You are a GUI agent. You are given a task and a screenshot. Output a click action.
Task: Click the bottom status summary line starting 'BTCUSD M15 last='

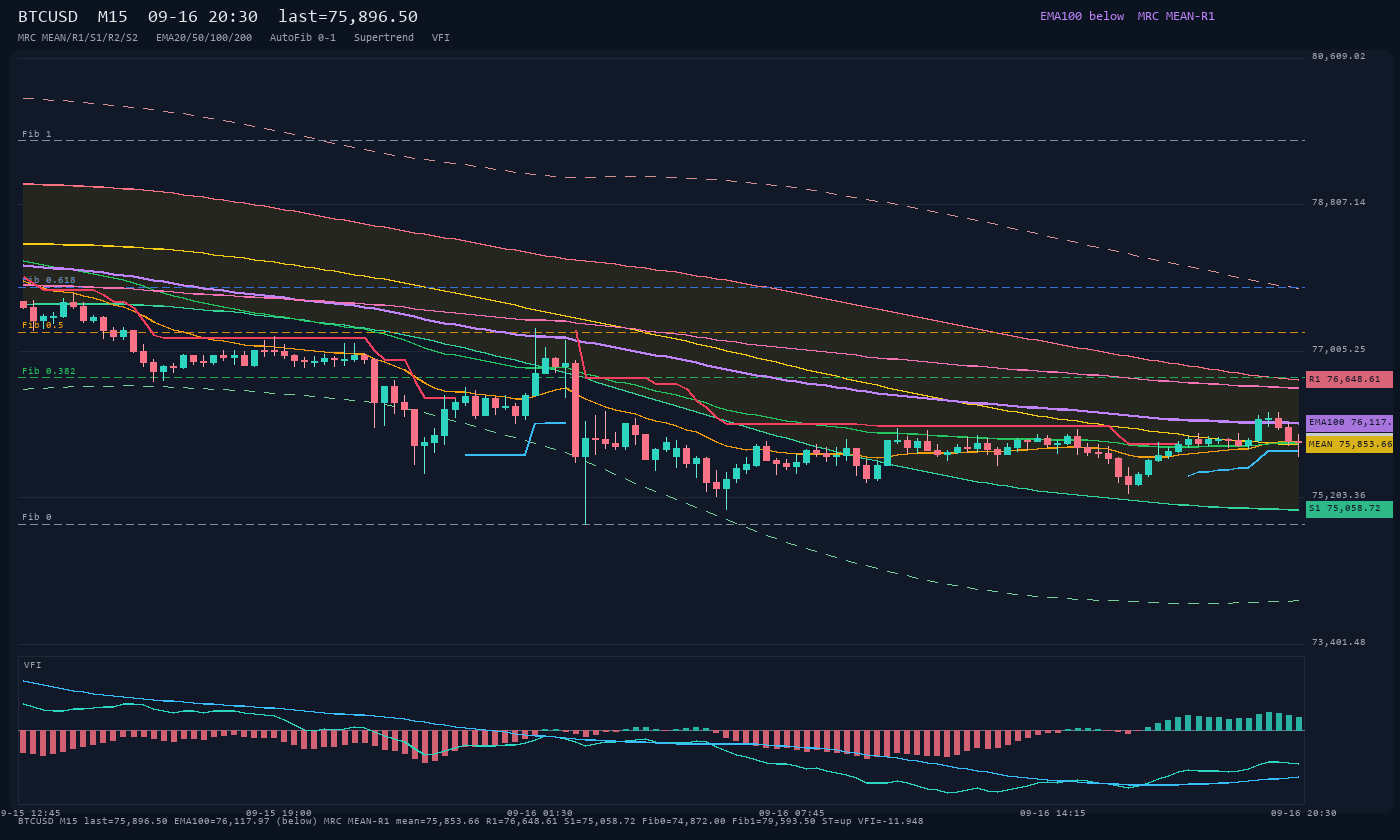[471, 821]
